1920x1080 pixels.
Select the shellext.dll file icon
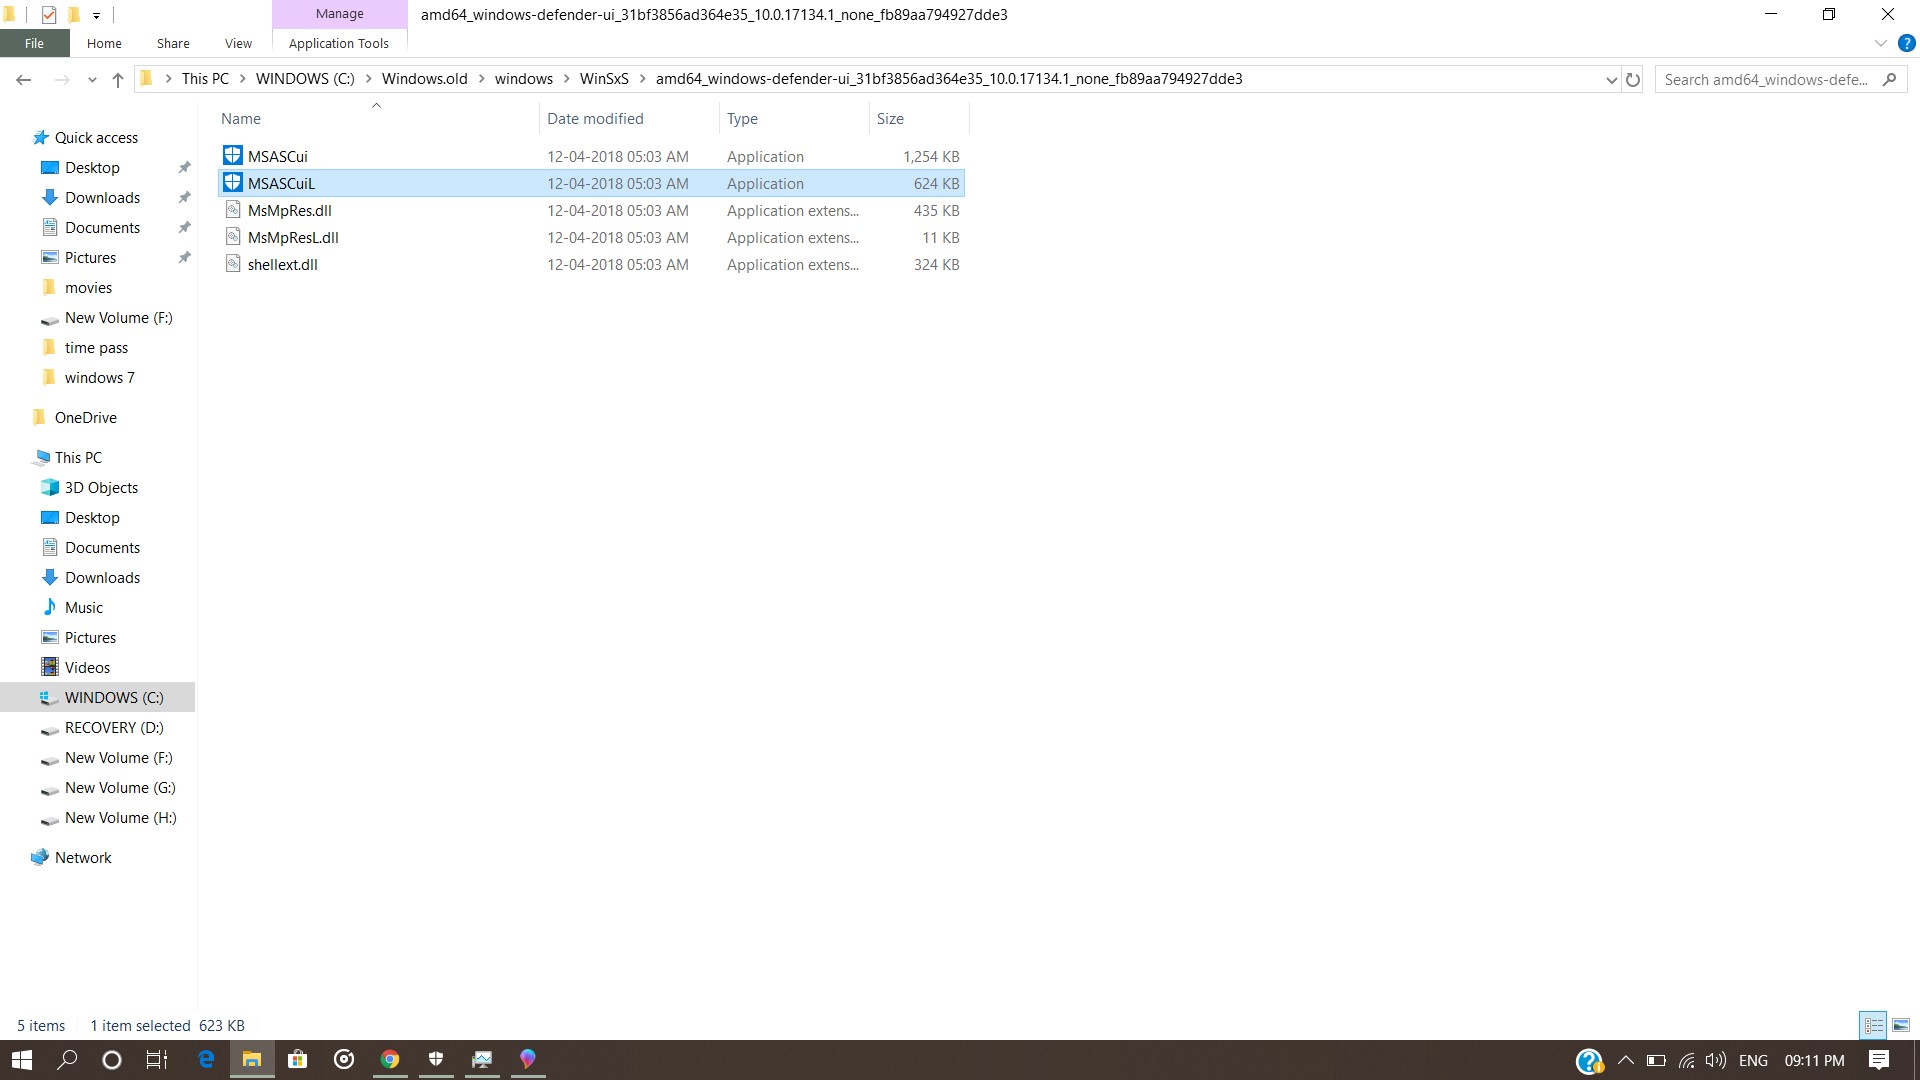(232, 264)
